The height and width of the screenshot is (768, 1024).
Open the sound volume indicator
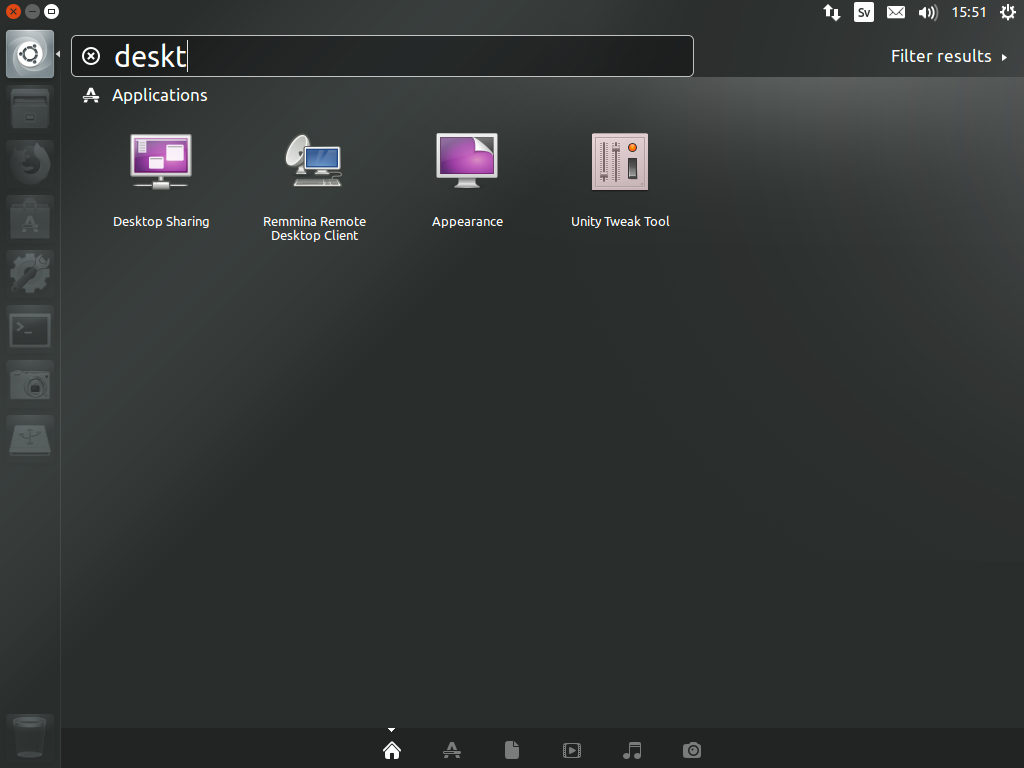(x=928, y=12)
